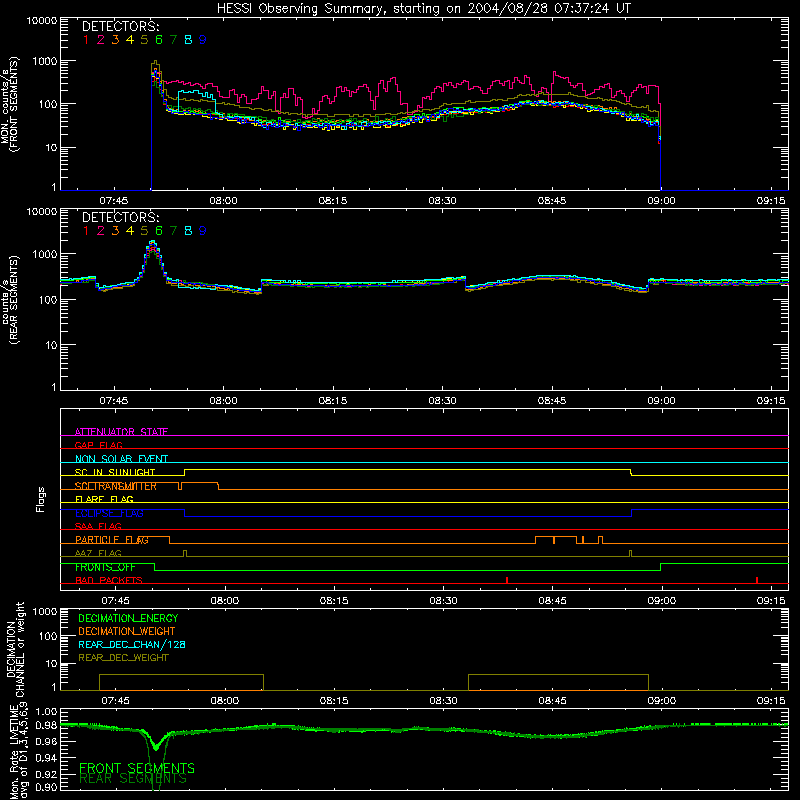Select dark green detector '7' in front segments legend
This screenshot has height=800, width=800.
click(173, 40)
